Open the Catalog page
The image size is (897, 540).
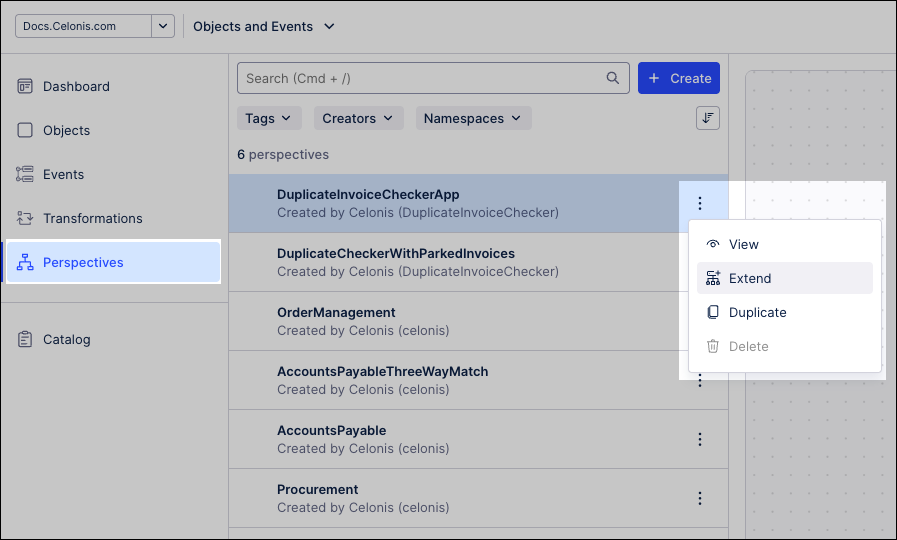(66, 340)
